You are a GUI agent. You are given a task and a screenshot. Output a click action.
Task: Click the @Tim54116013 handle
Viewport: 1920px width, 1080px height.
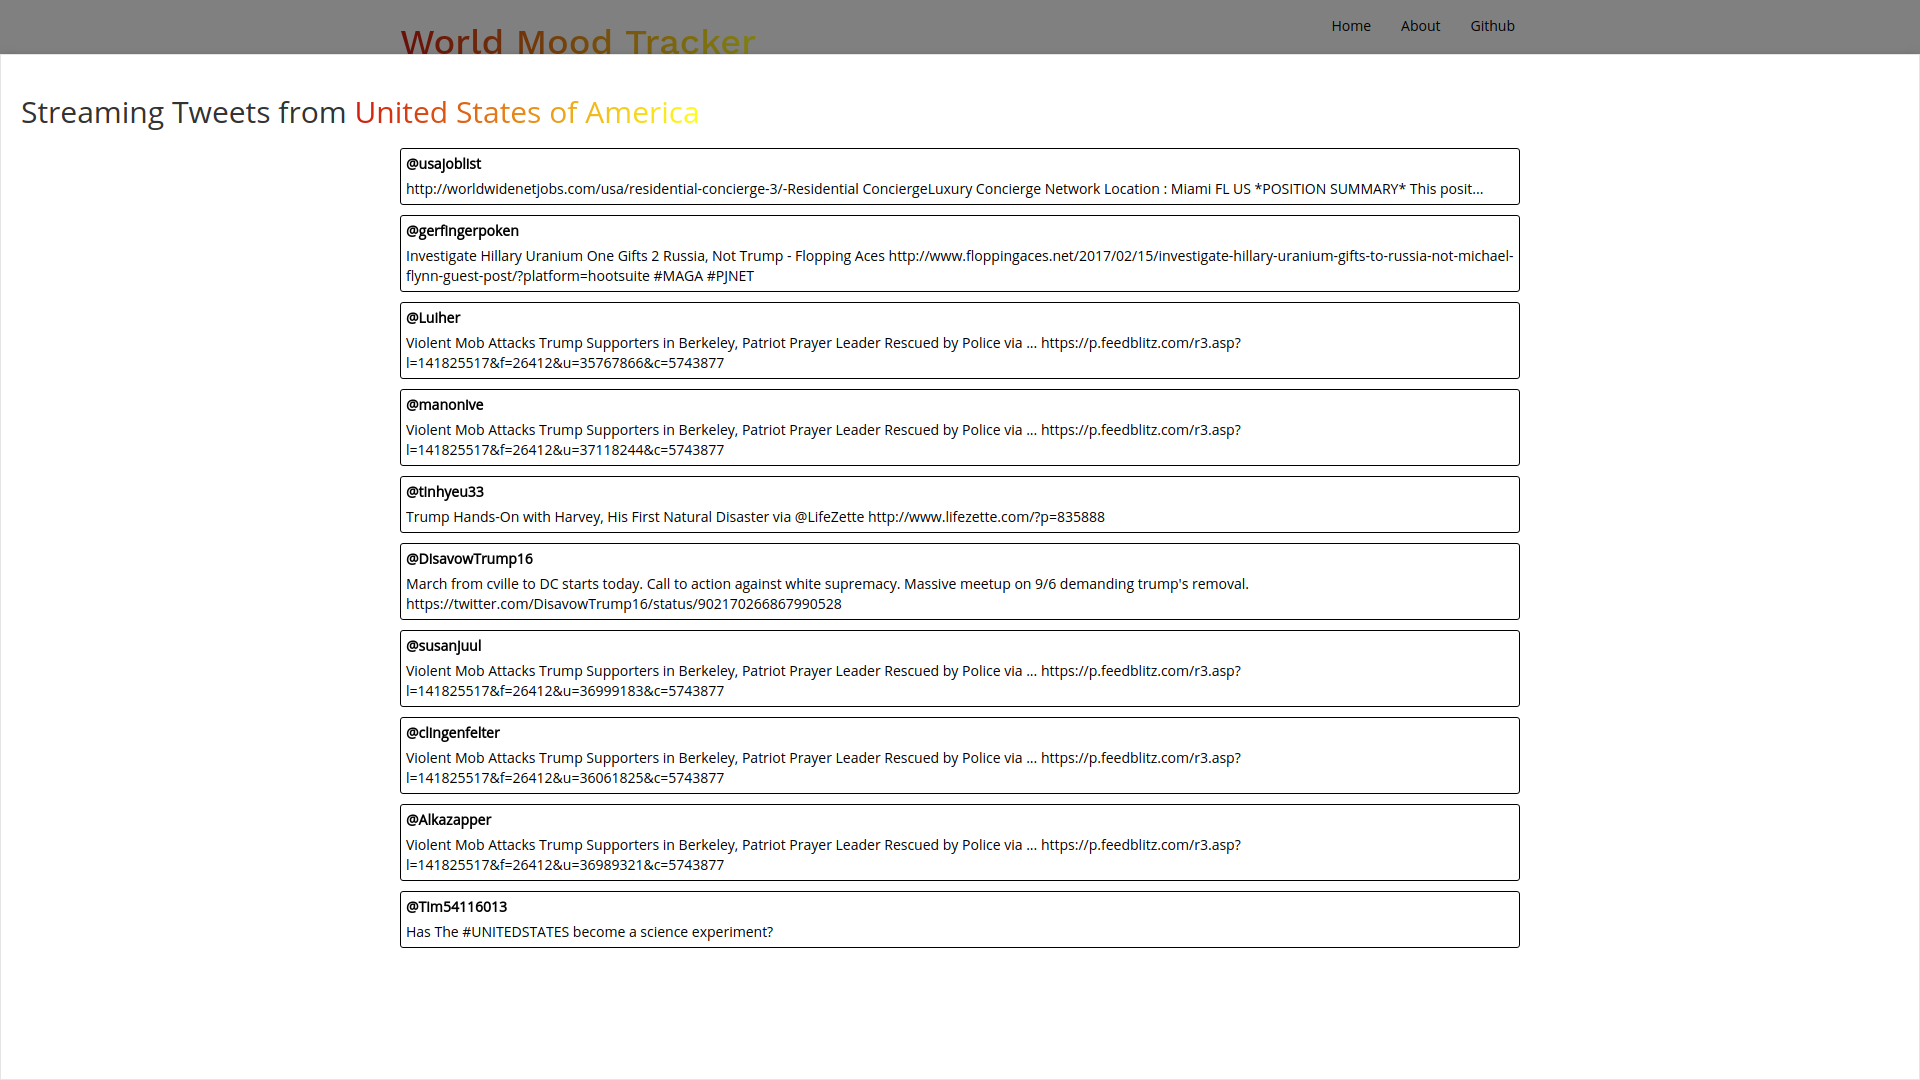[x=456, y=907]
